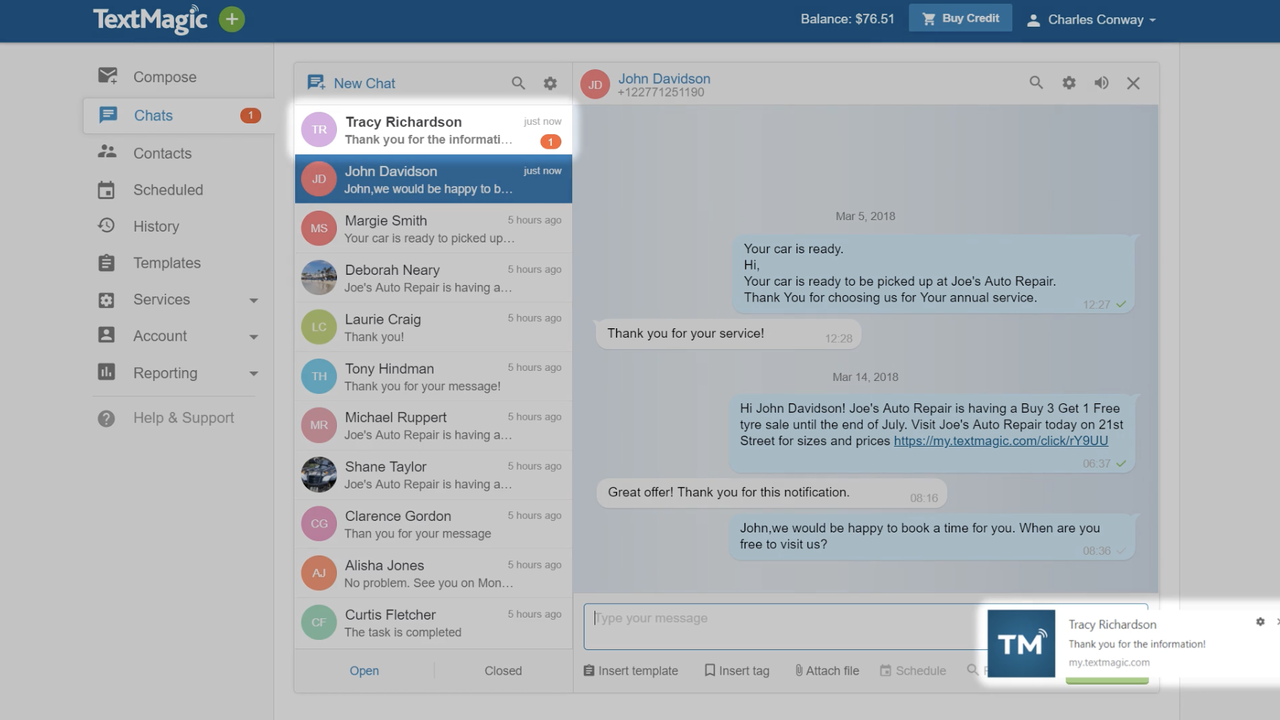1280x720 pixels.
Task: Open the Templates sidebar icon
Action: coord(107,262)
